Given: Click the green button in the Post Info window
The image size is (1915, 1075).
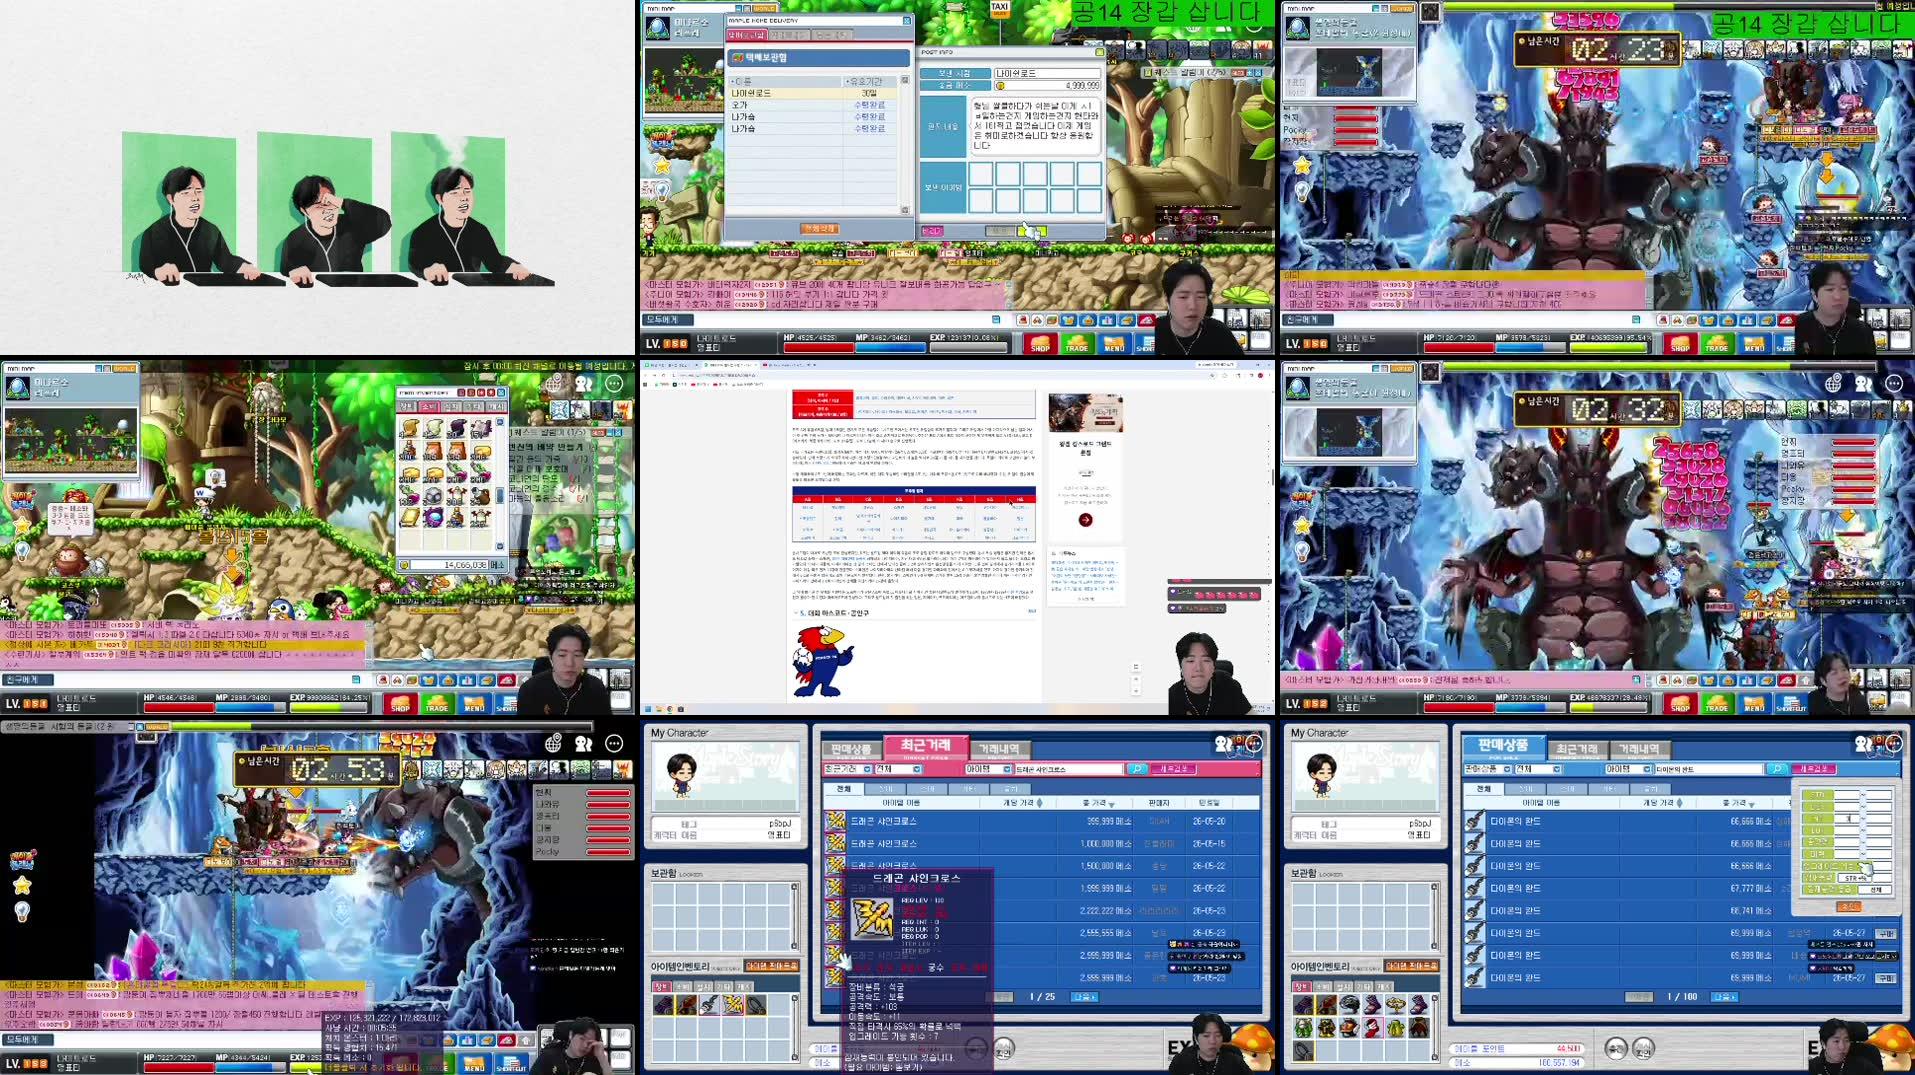Looking at the screenshot, I should pyautogui.click(x=1031, y=231).
